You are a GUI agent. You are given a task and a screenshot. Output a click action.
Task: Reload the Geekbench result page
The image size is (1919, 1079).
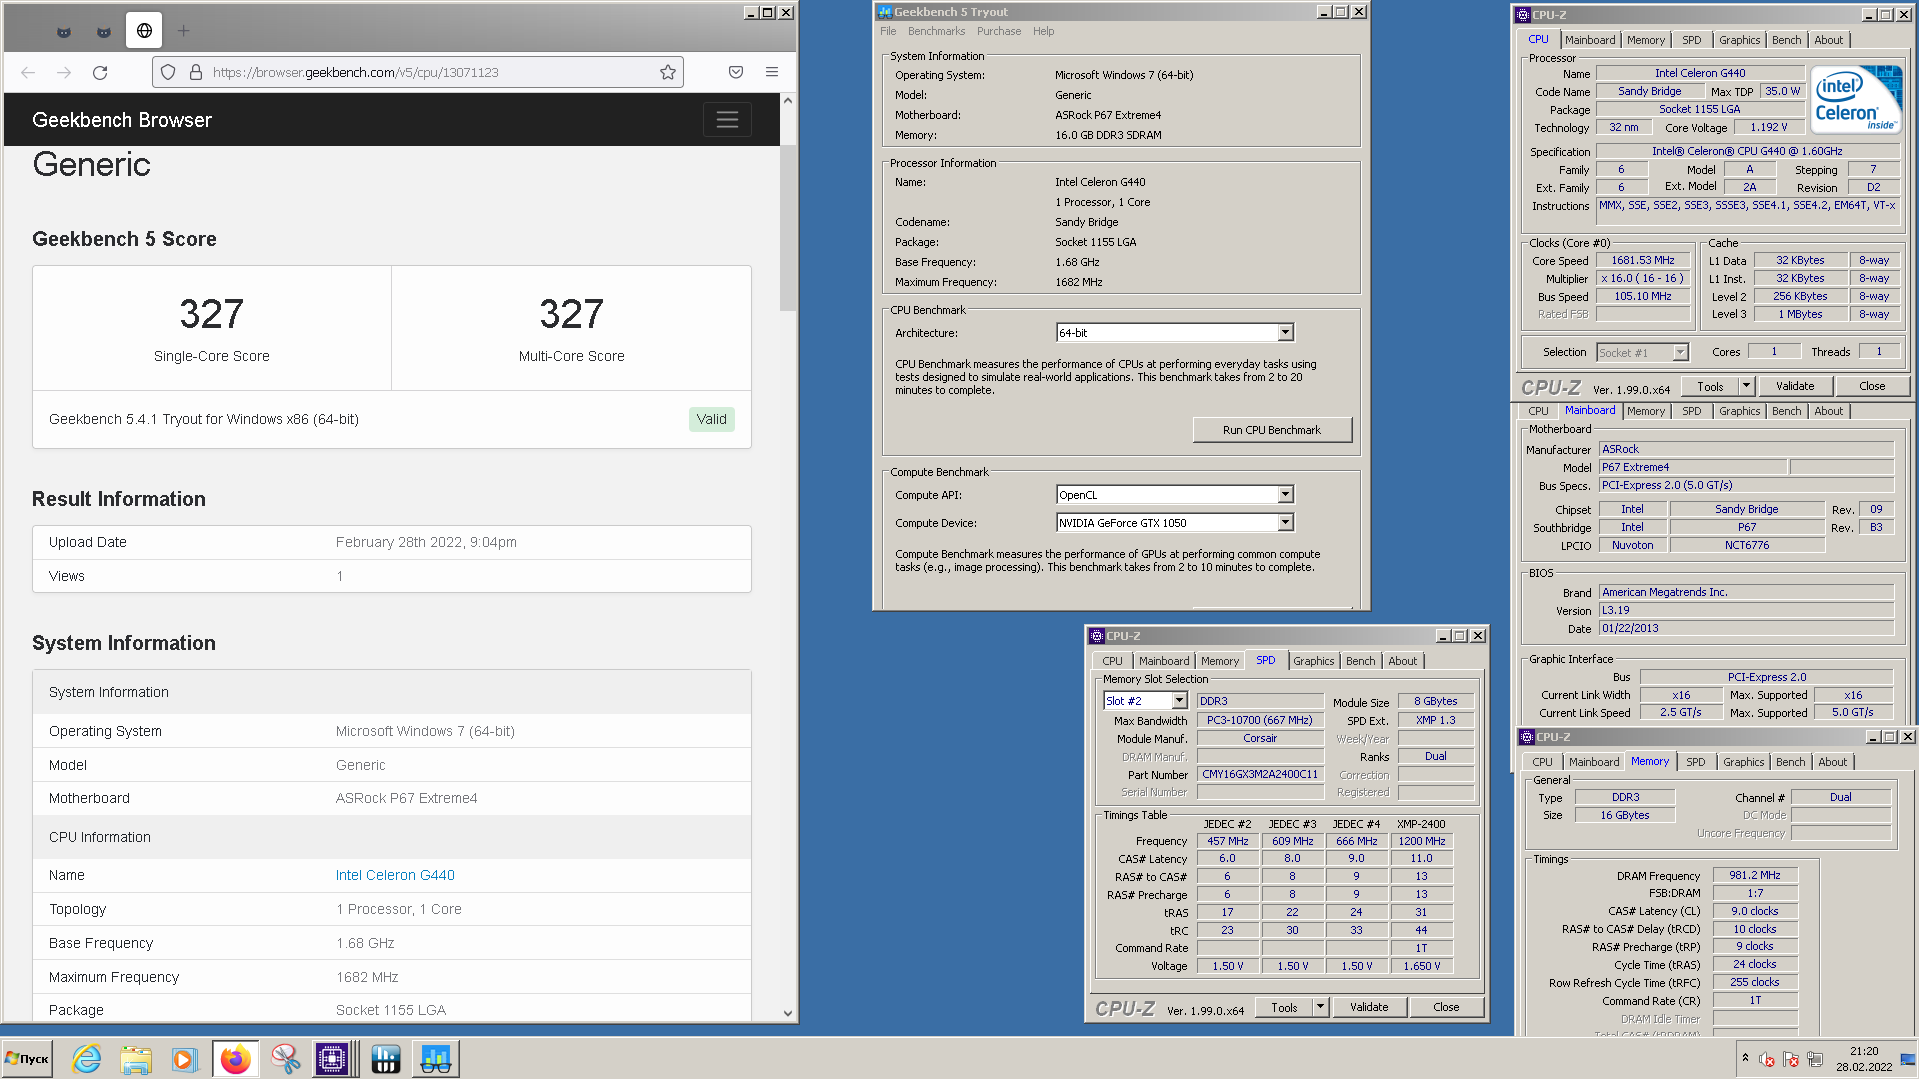(x=100, y=72)
